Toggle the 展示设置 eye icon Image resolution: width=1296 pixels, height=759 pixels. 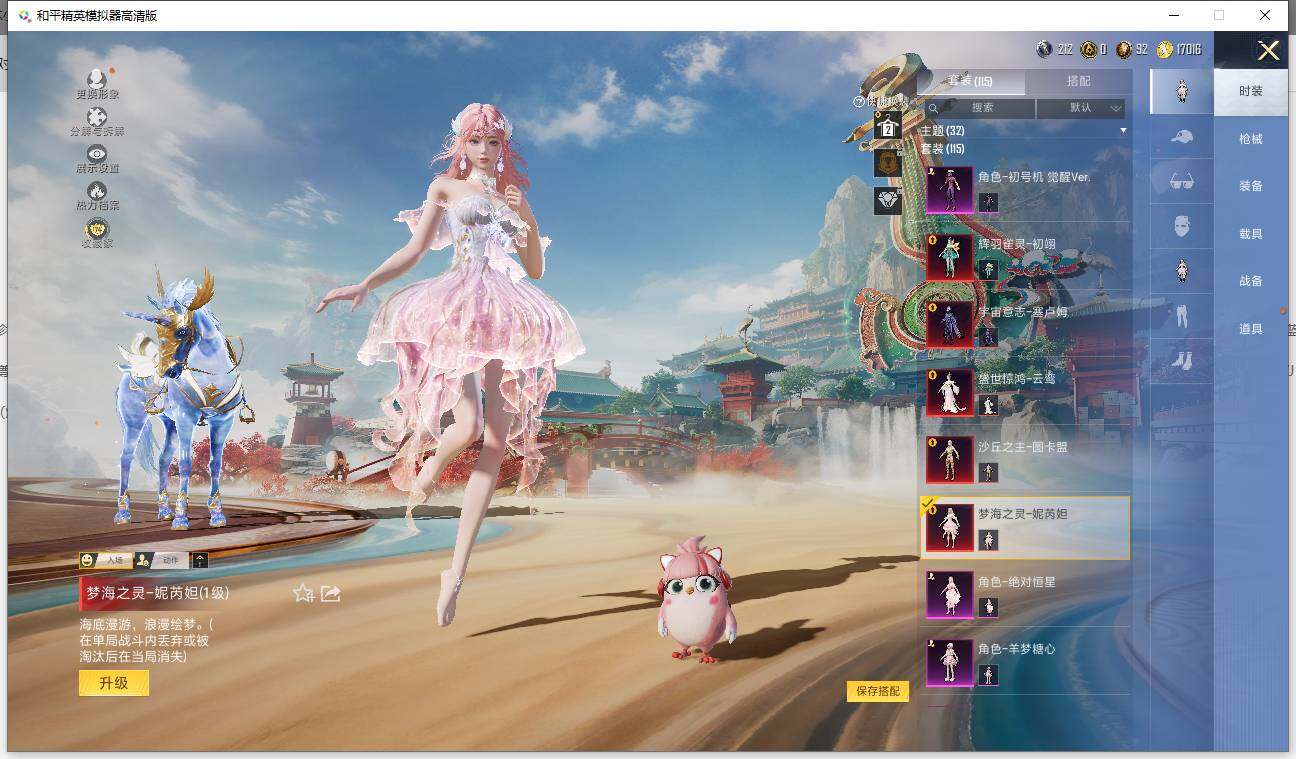tap(97, 153)
